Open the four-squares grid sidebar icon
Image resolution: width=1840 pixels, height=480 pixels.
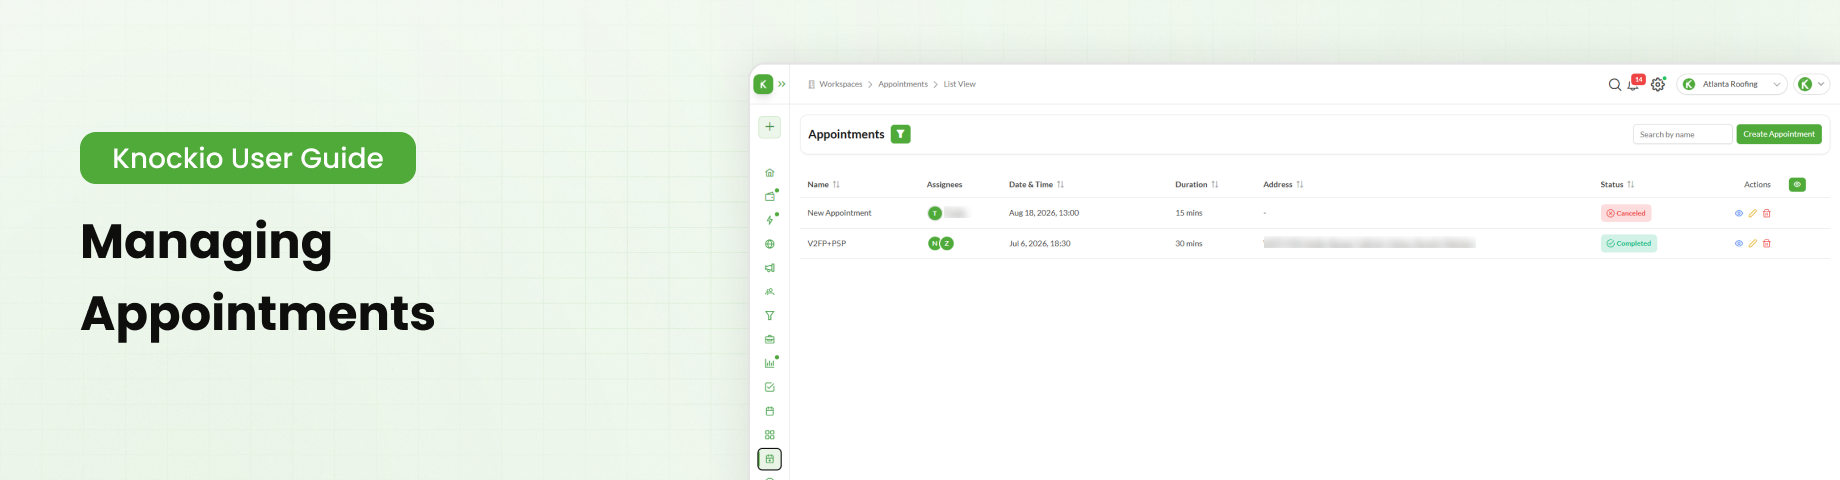coord(769,435)
